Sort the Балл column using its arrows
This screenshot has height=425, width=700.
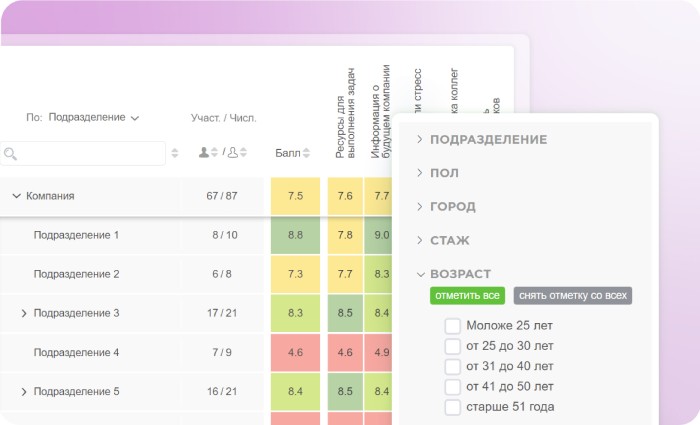[306, 153]
